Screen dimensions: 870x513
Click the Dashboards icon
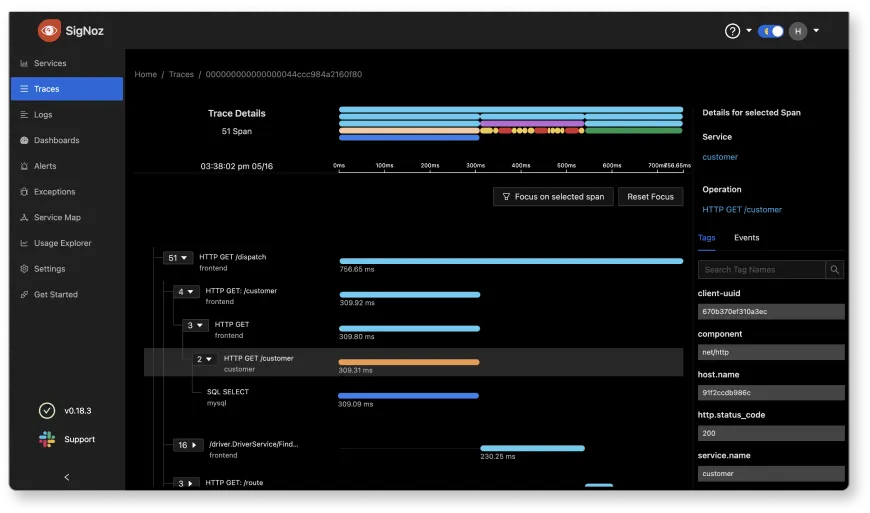click(24, 140)
